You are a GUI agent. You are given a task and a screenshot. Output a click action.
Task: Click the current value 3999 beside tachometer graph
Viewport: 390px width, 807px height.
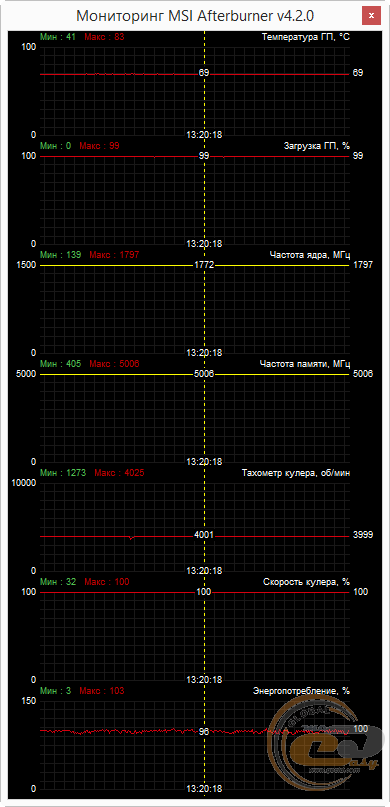click(362, 535)
